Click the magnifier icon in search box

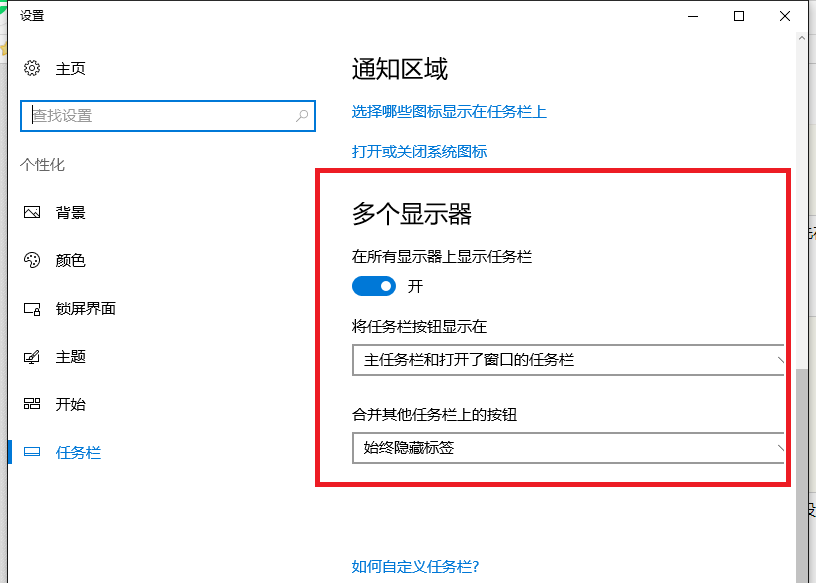(x=302, y=116)
